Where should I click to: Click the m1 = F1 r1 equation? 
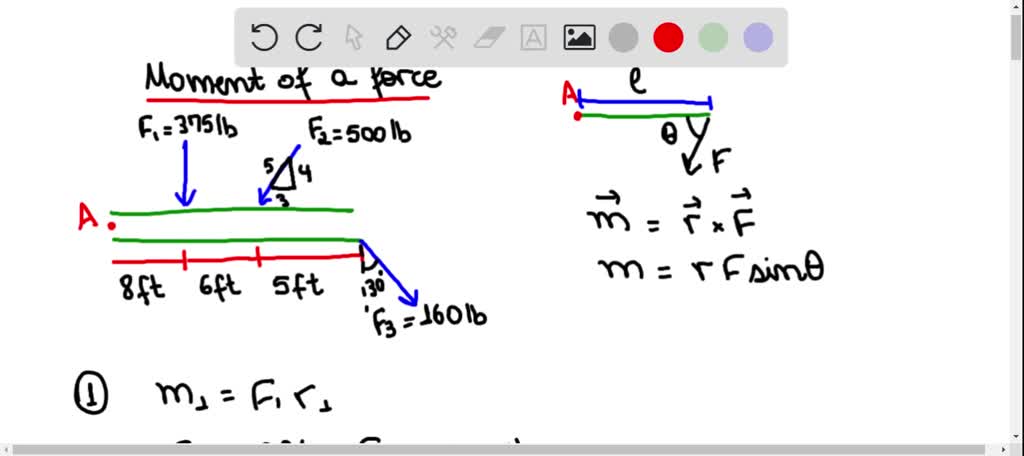coord(243,397)
